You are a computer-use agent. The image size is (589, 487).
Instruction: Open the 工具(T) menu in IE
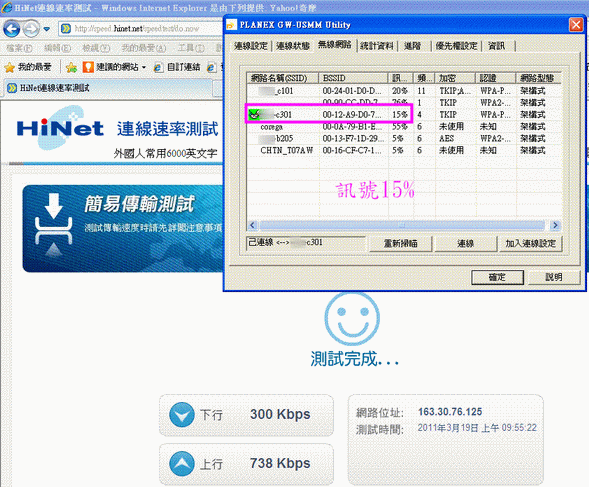[191, 48]
